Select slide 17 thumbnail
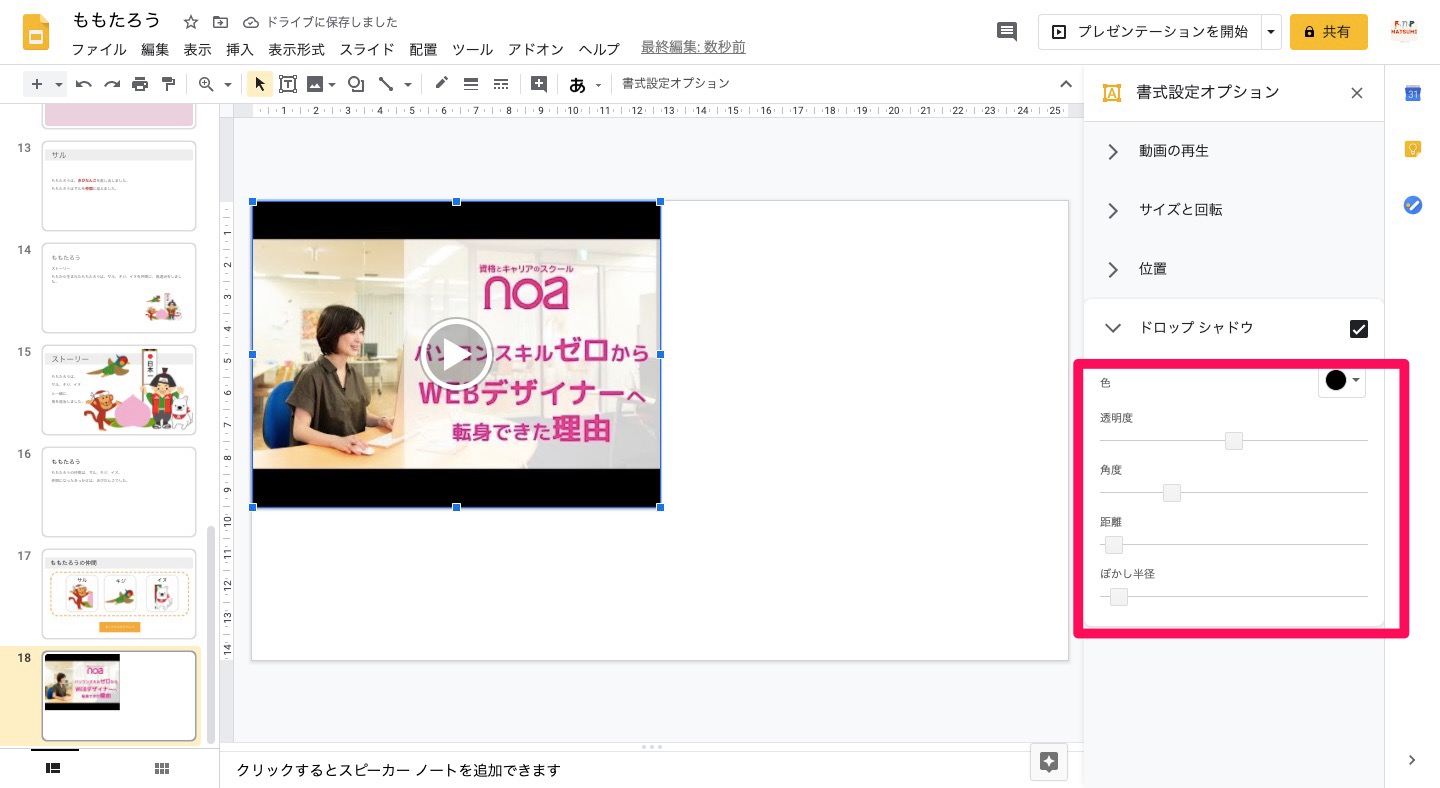 (x=119, y=594)
